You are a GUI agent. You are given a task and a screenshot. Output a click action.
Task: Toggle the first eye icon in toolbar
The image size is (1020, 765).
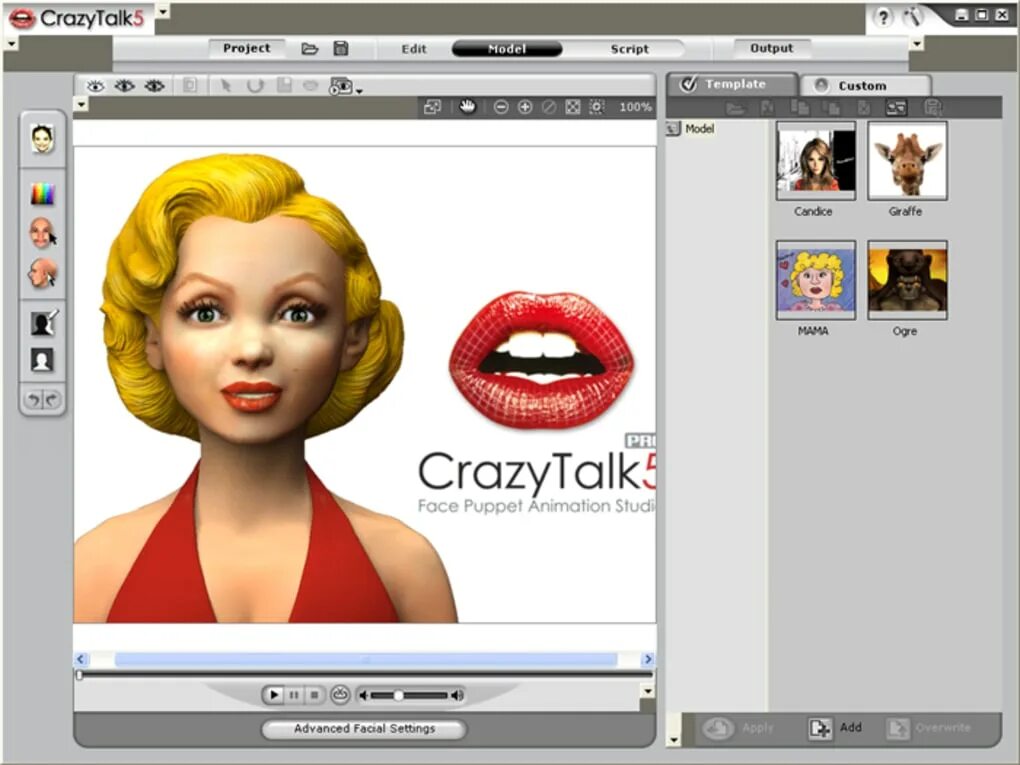tap(96, 86)
